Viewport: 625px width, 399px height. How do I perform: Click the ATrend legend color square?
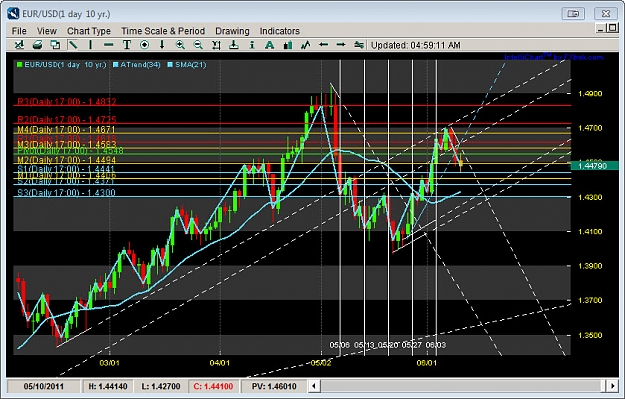[x=116, y=65]
